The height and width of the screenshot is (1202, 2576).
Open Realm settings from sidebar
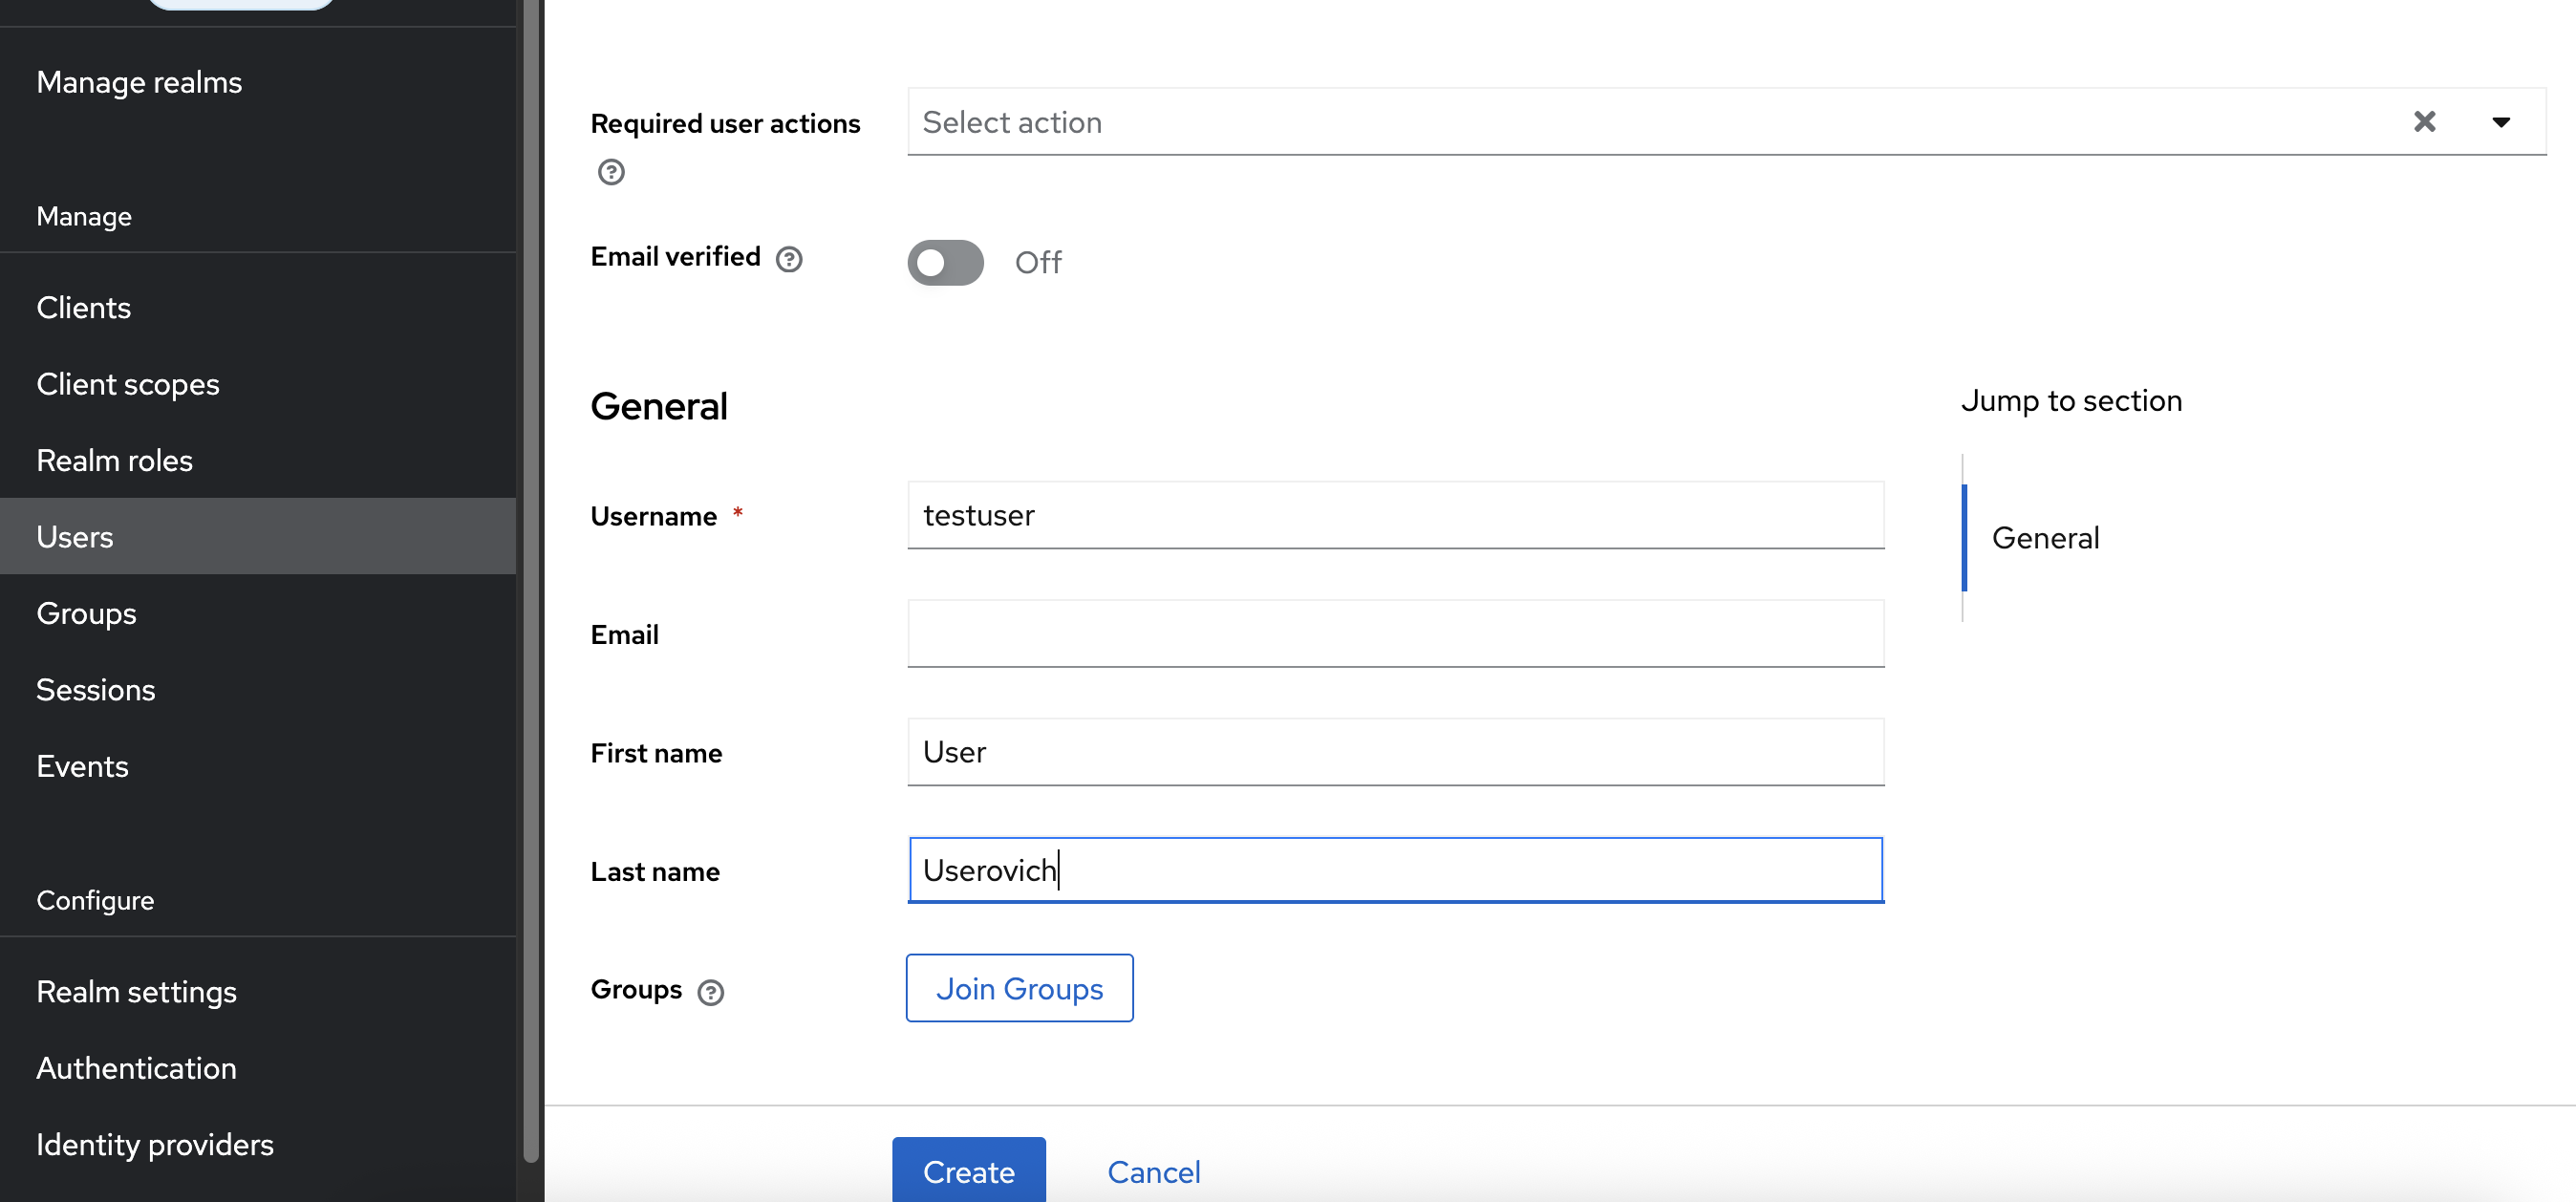point(136,991)
